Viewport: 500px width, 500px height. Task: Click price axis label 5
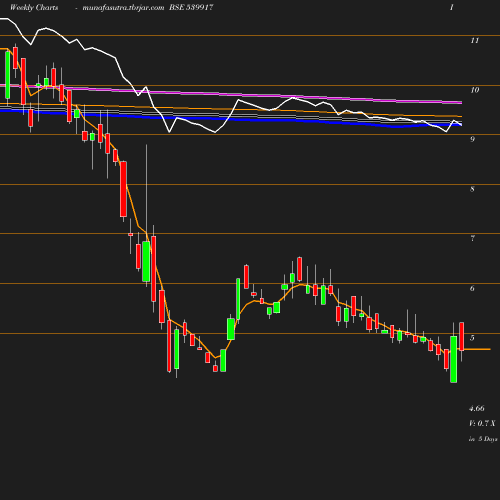[x=472, y=338]
